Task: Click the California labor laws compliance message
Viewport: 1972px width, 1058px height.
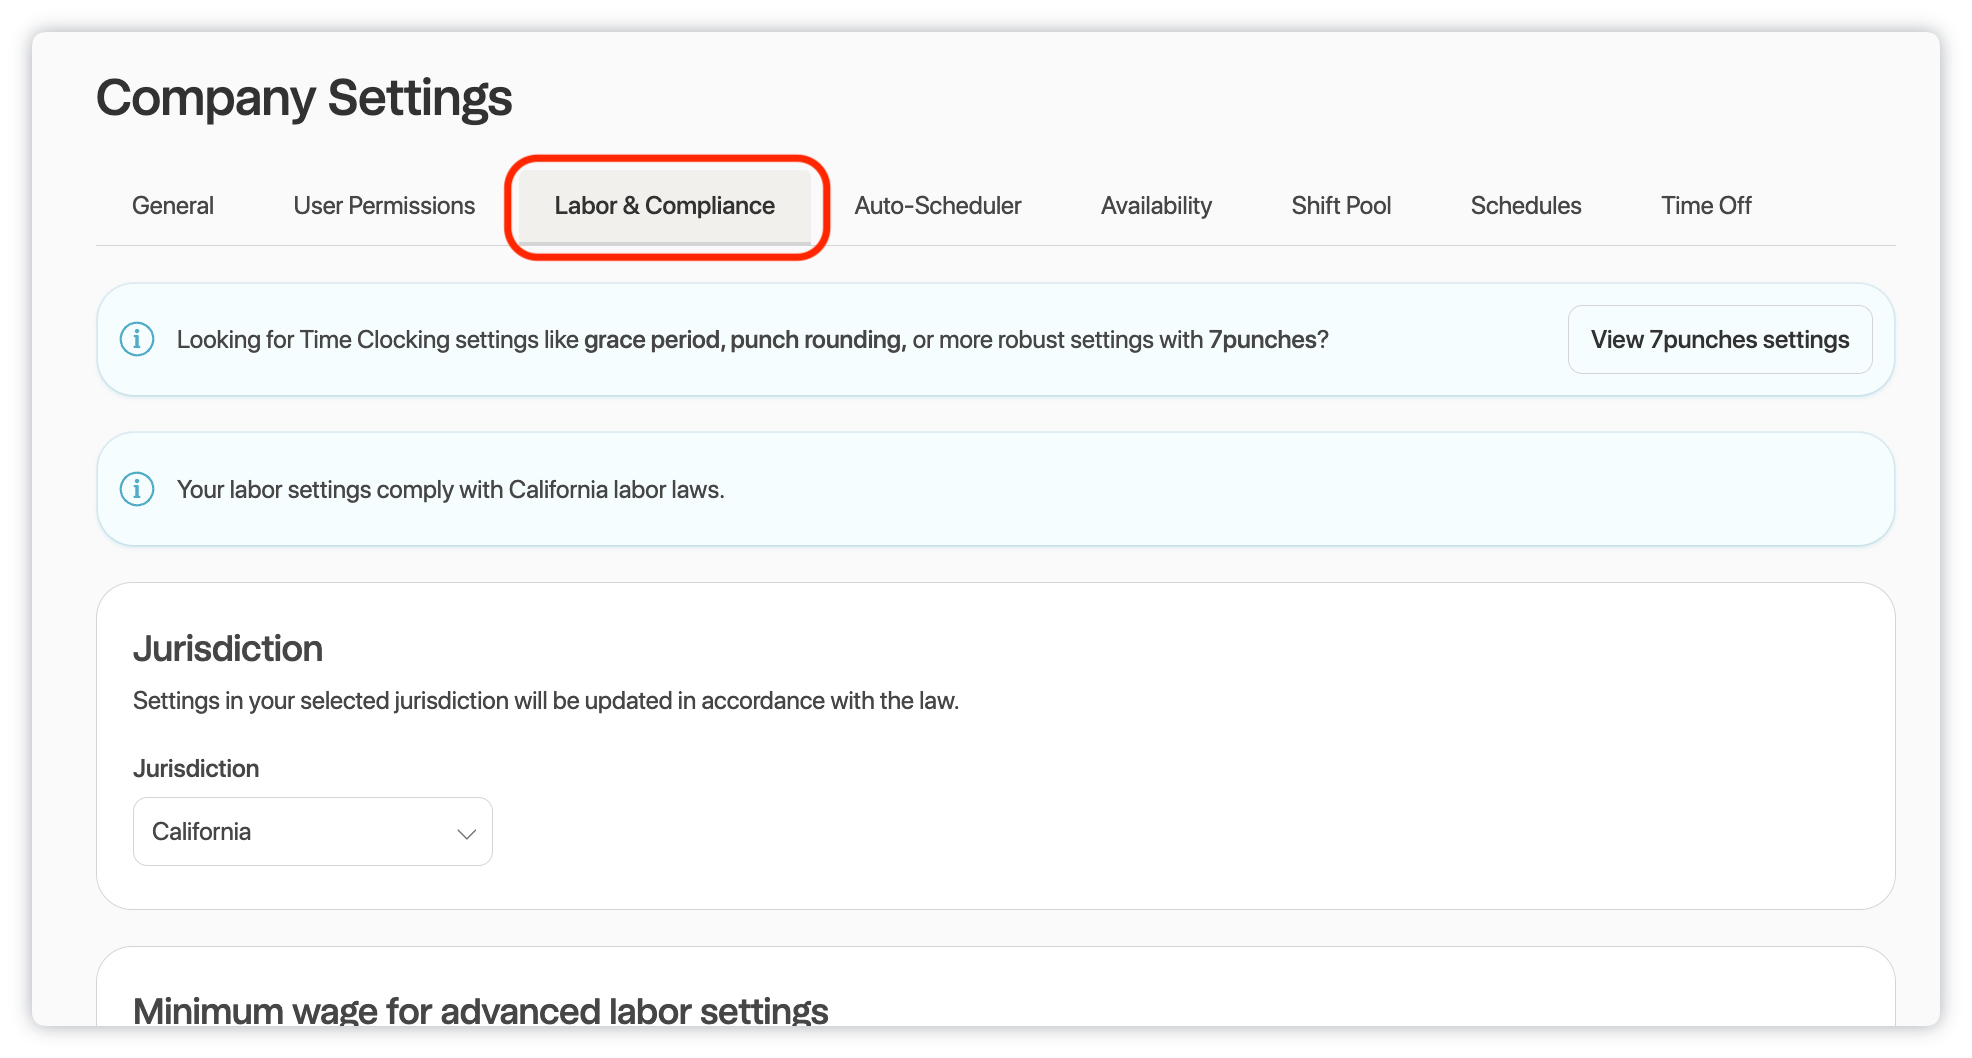Action: click(x=450, y=490)
